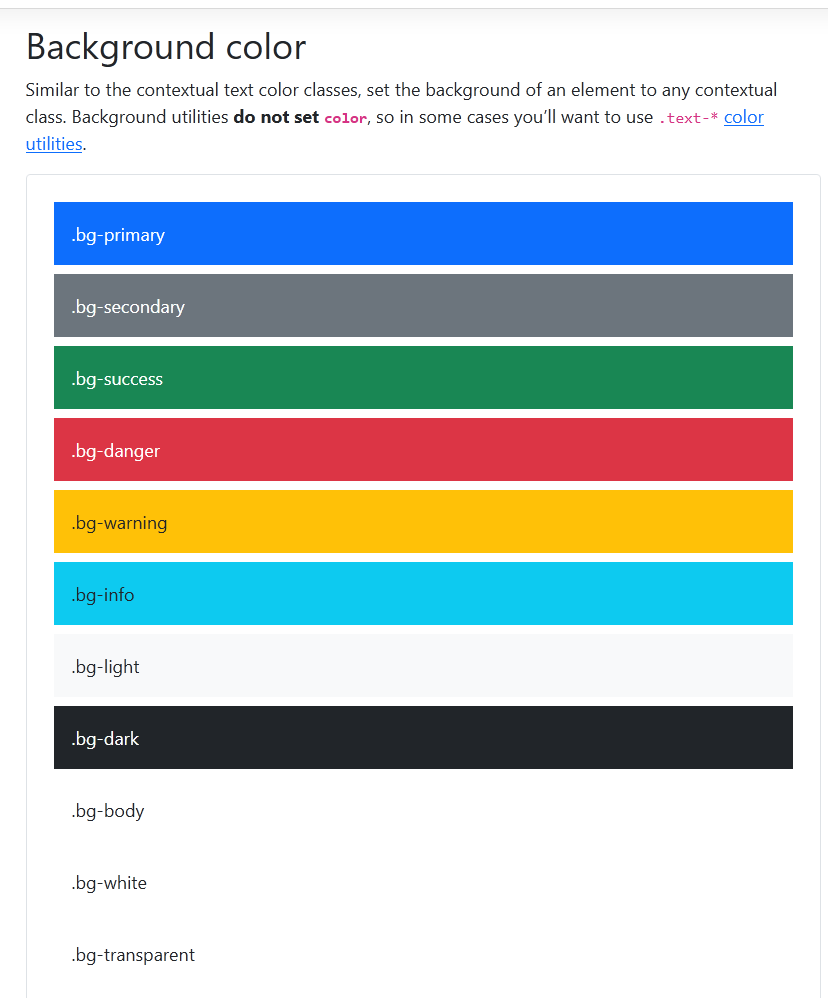Screen dimensions: 828x998
Task: Click the ".bg-warning" label text
Action: pyautogui.click(x=120, y=523)
